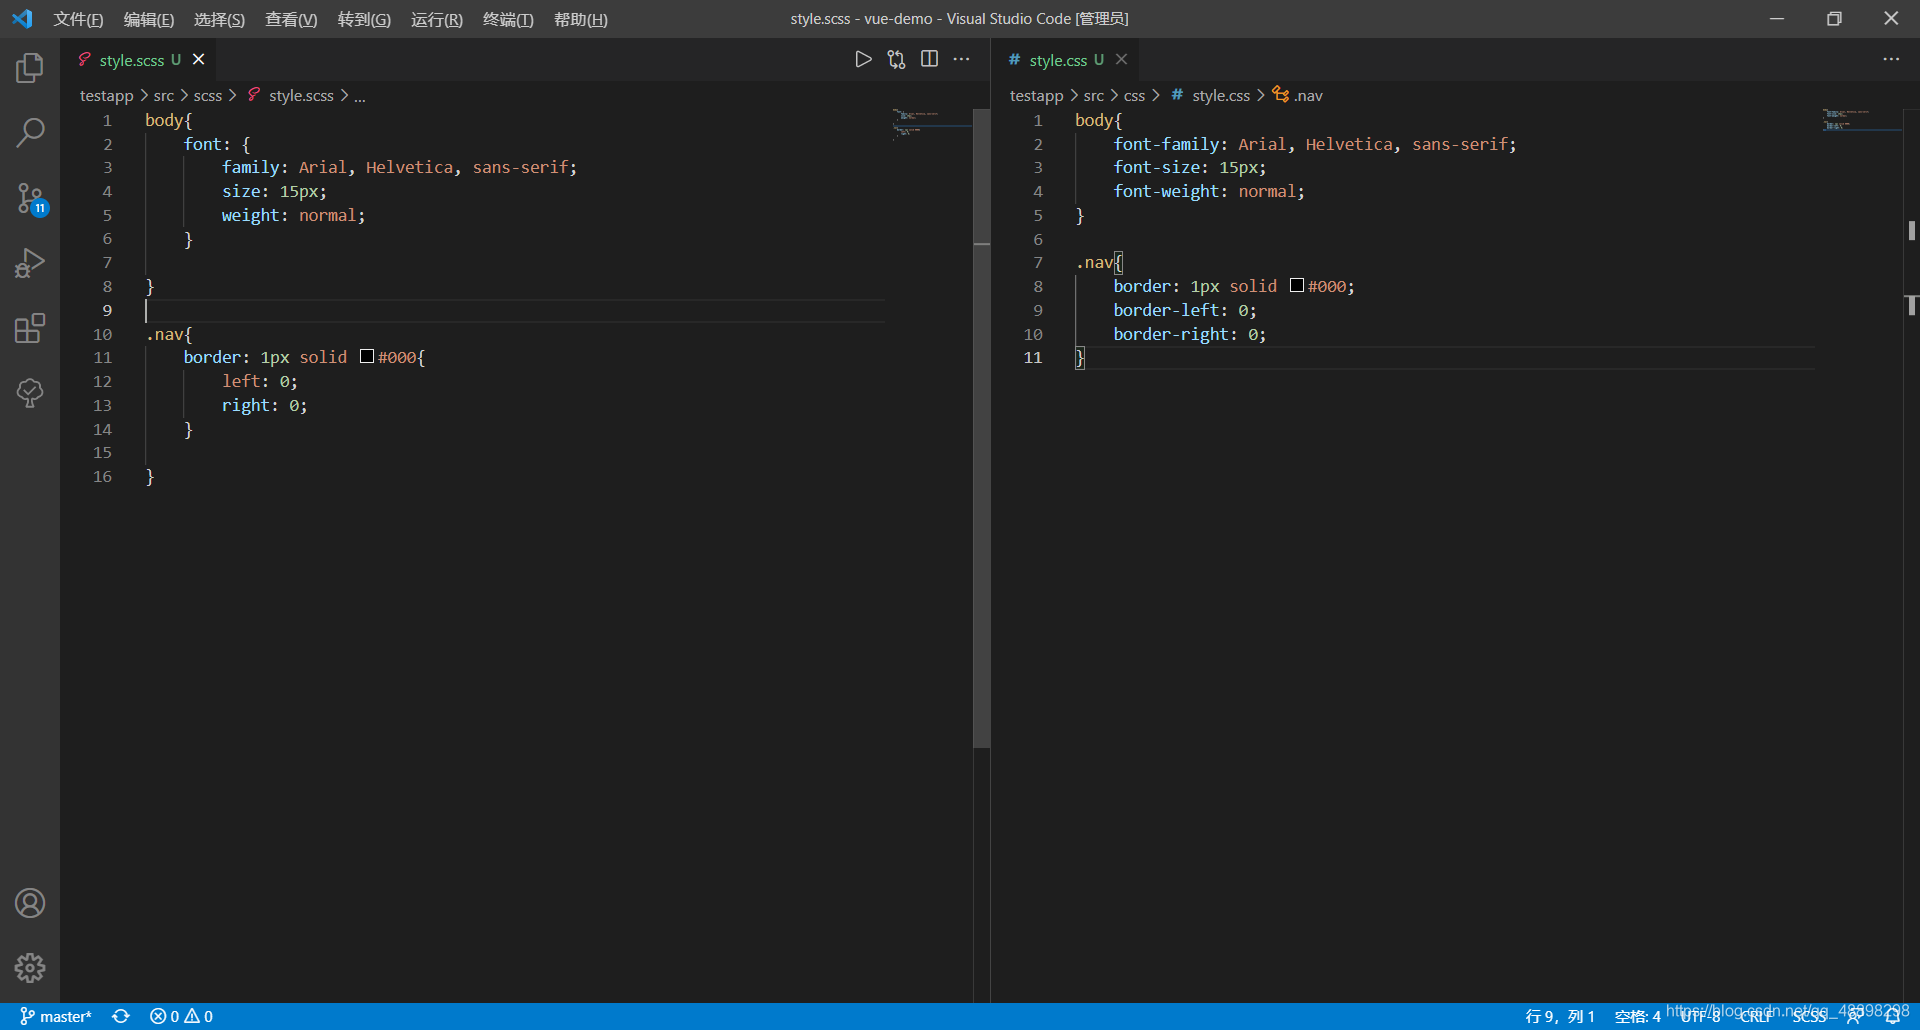The height and width of the screenshot is (1030, 1920).
Task: Click the Open Changes compare icon
Action: pyautogui.click(x=896, y=60)
